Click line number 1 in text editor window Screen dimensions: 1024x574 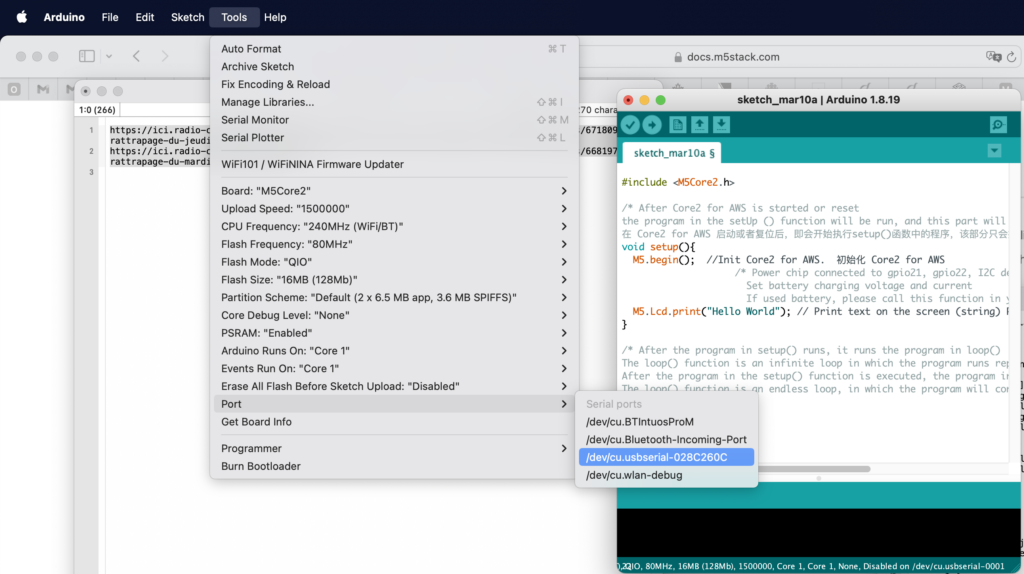pos(91,131)
